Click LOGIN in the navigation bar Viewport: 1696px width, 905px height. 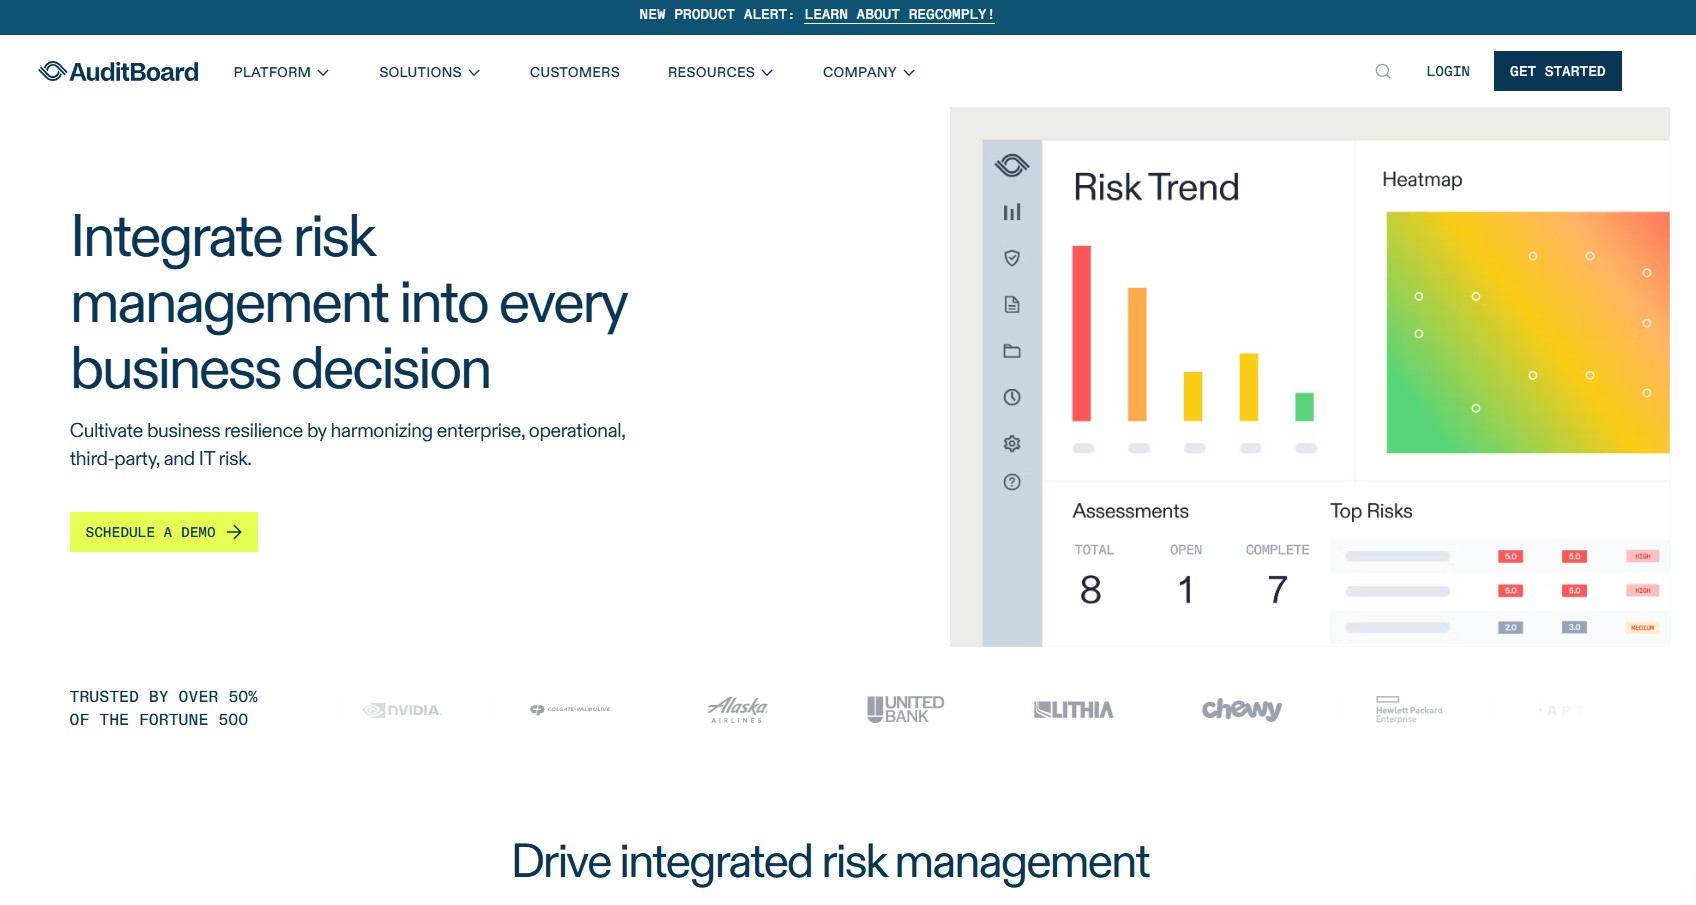pyautogui.click(x=1447, y=71)
